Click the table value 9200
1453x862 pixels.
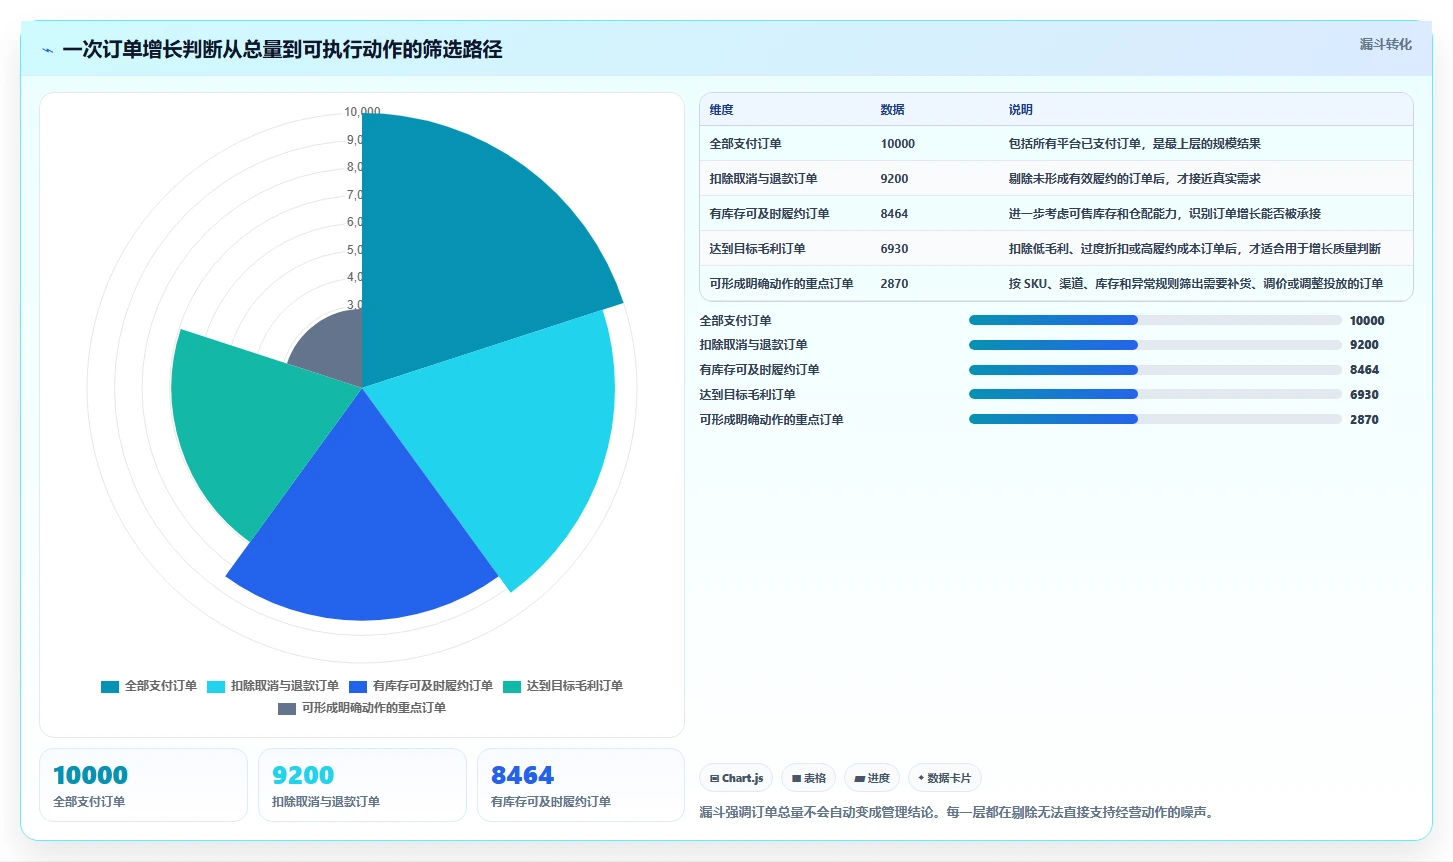pyautogui.click(x=894, y=179)
